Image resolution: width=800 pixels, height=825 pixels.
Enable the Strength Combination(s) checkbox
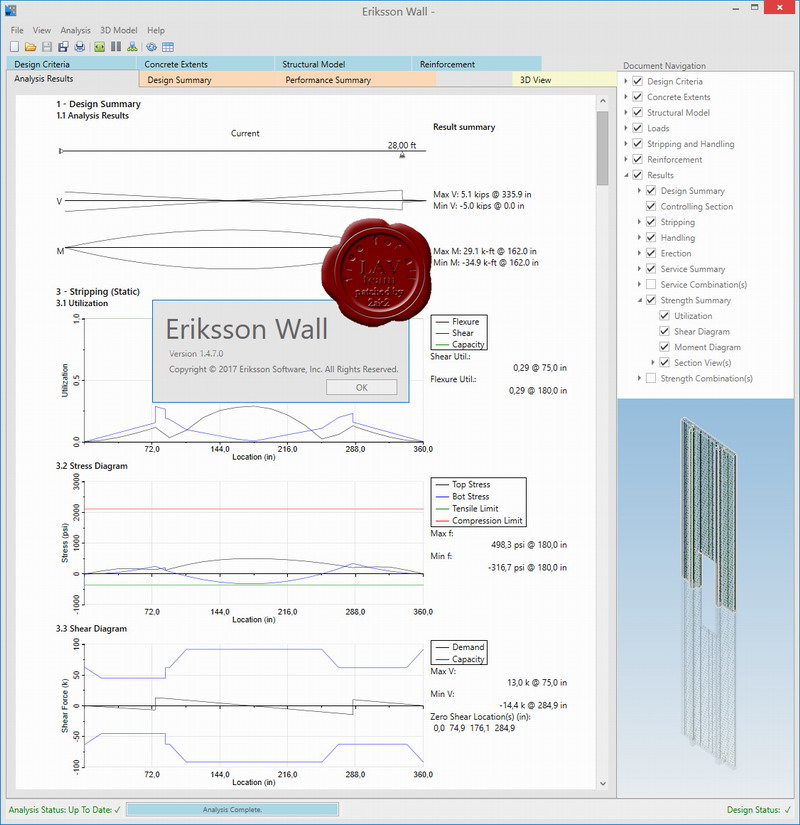(x=651, y=378)
